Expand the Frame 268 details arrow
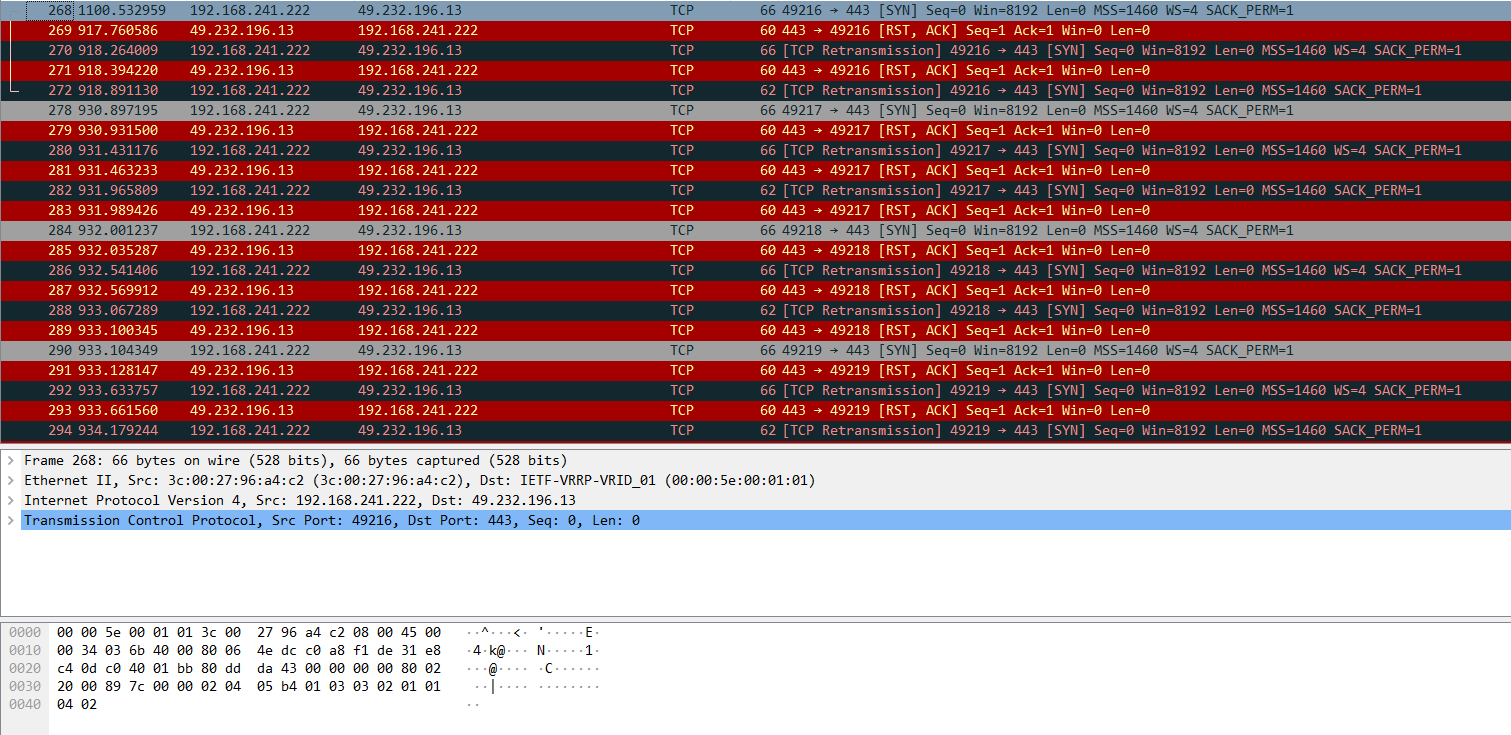 (11, 460)
